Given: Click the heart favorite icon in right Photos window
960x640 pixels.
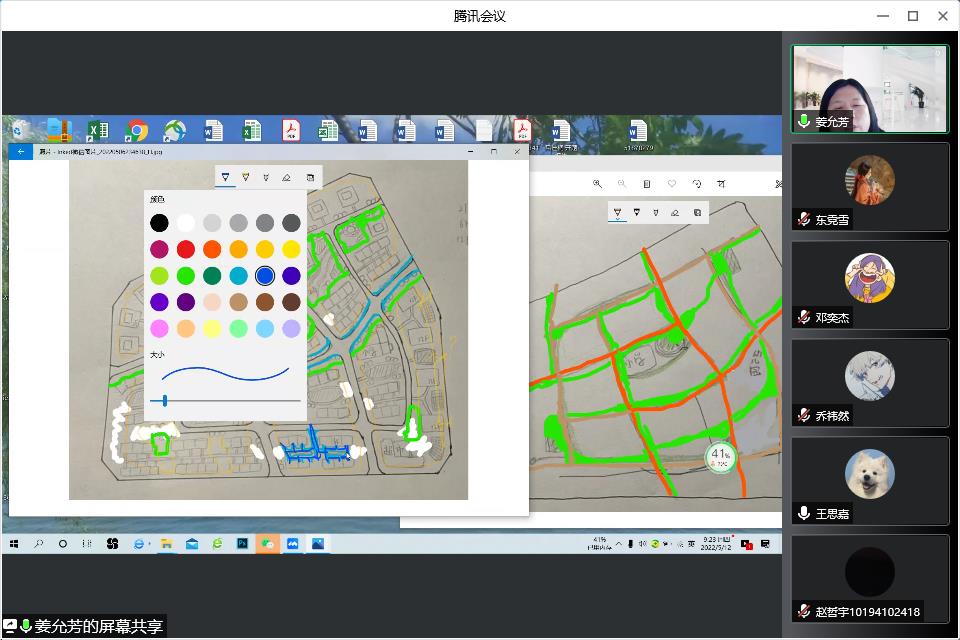Looking at the screenshot, I should [x=672, y=184].
